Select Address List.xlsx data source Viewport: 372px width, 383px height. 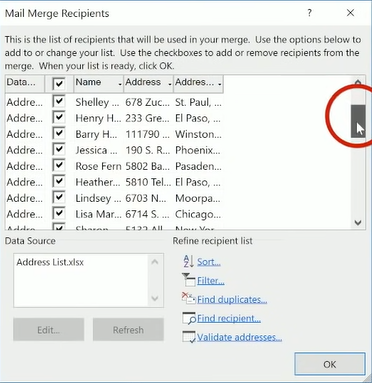click(x=50, y=262)
